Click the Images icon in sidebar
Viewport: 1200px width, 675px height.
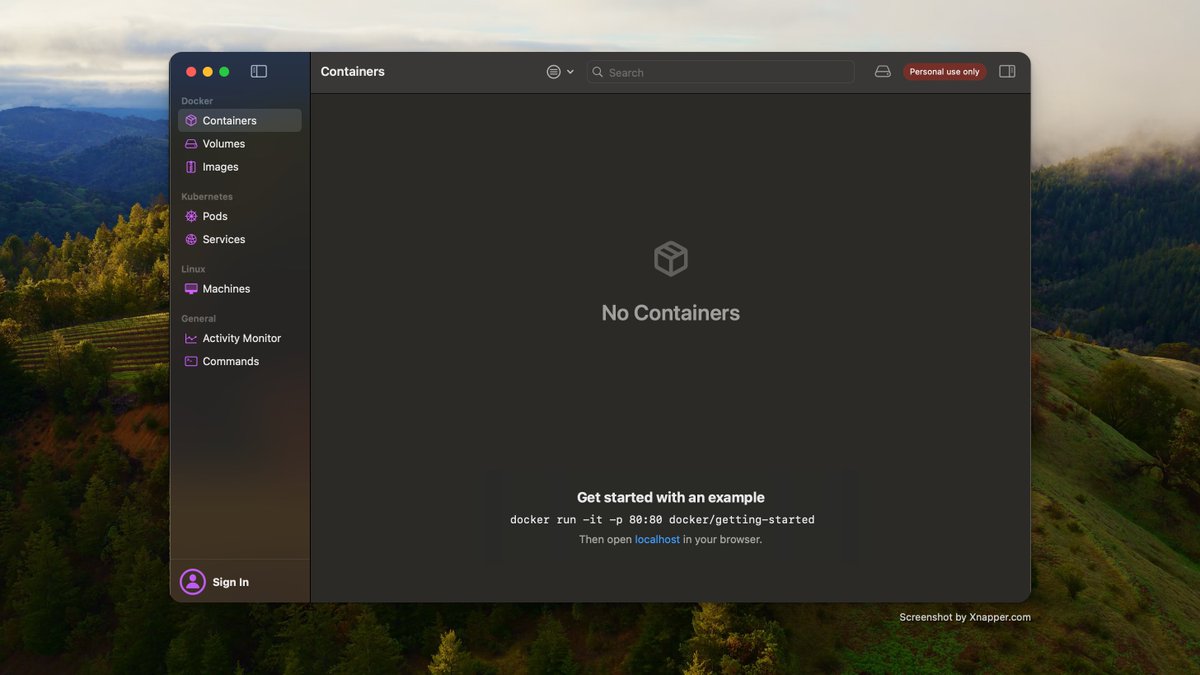point(191,167)
